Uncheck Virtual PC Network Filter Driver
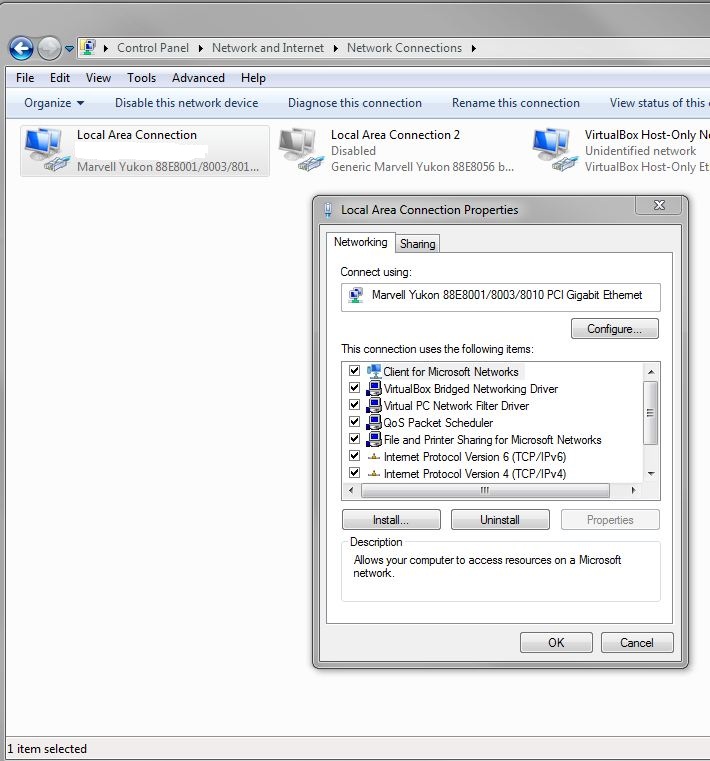The image size is (710, 761). point(354,405)
